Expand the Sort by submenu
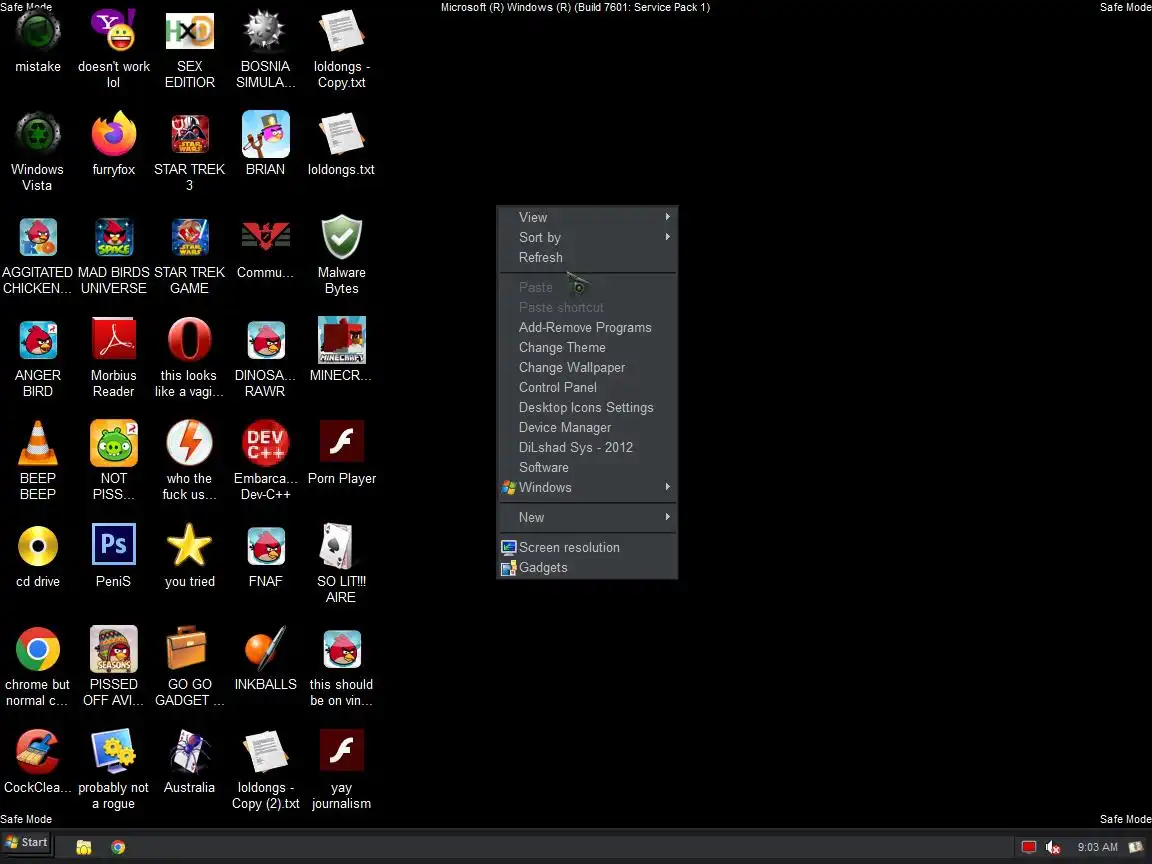The width and height of the screenshot is (1152, 864). coord(586,237)
